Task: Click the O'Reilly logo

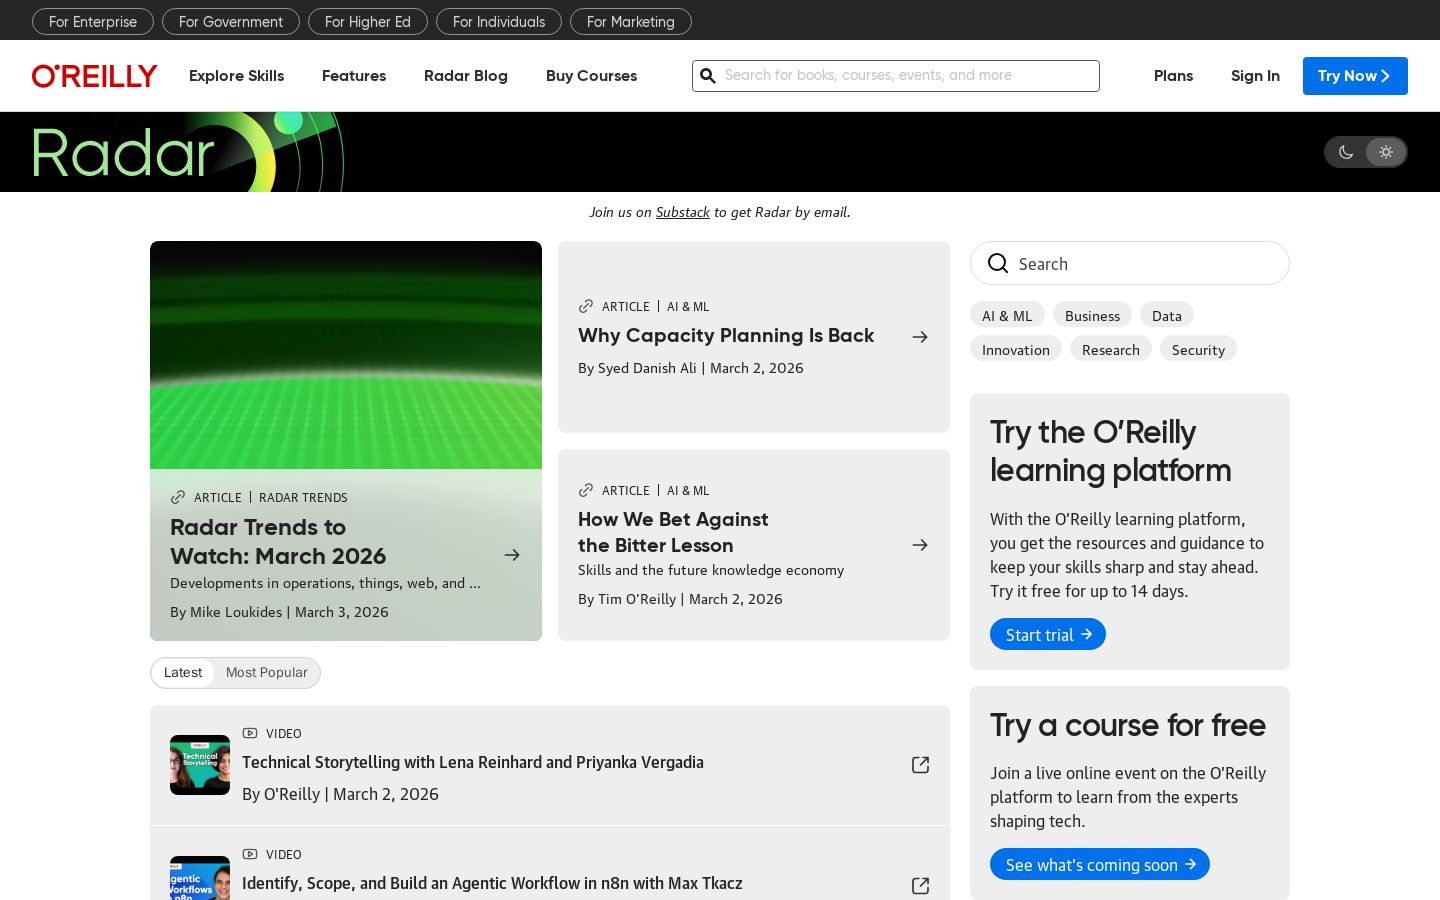Action: pos(95,76)
